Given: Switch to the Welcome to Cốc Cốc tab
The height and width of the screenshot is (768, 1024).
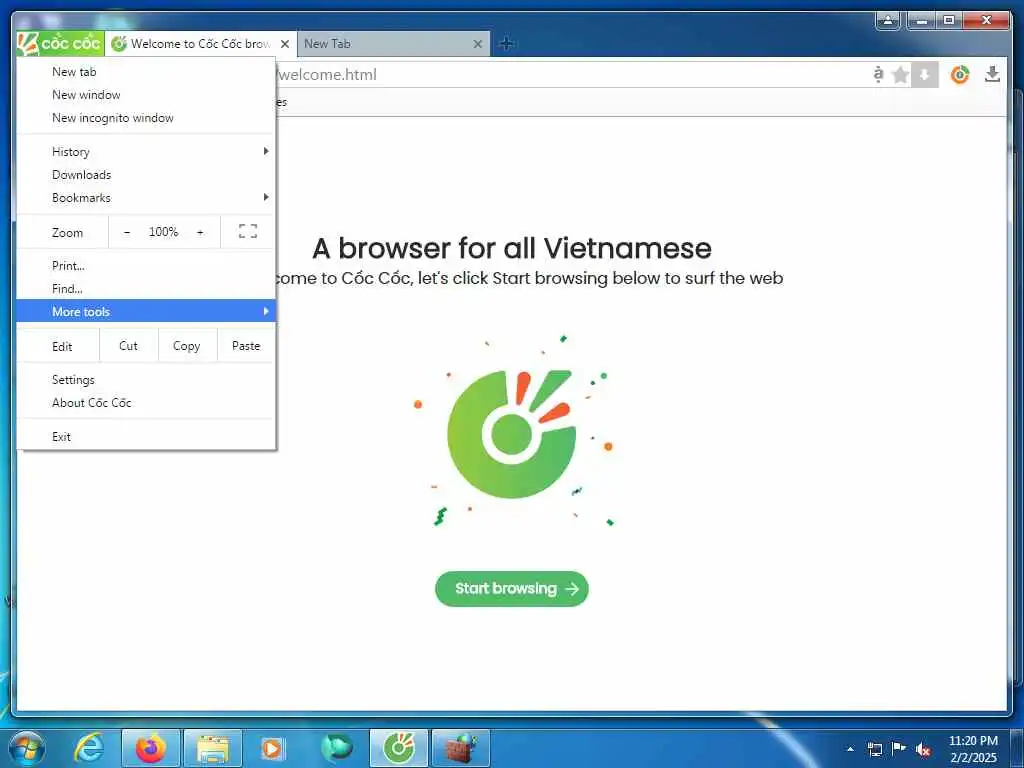Looking at the screenshot, I should click(x=200, y=44).
